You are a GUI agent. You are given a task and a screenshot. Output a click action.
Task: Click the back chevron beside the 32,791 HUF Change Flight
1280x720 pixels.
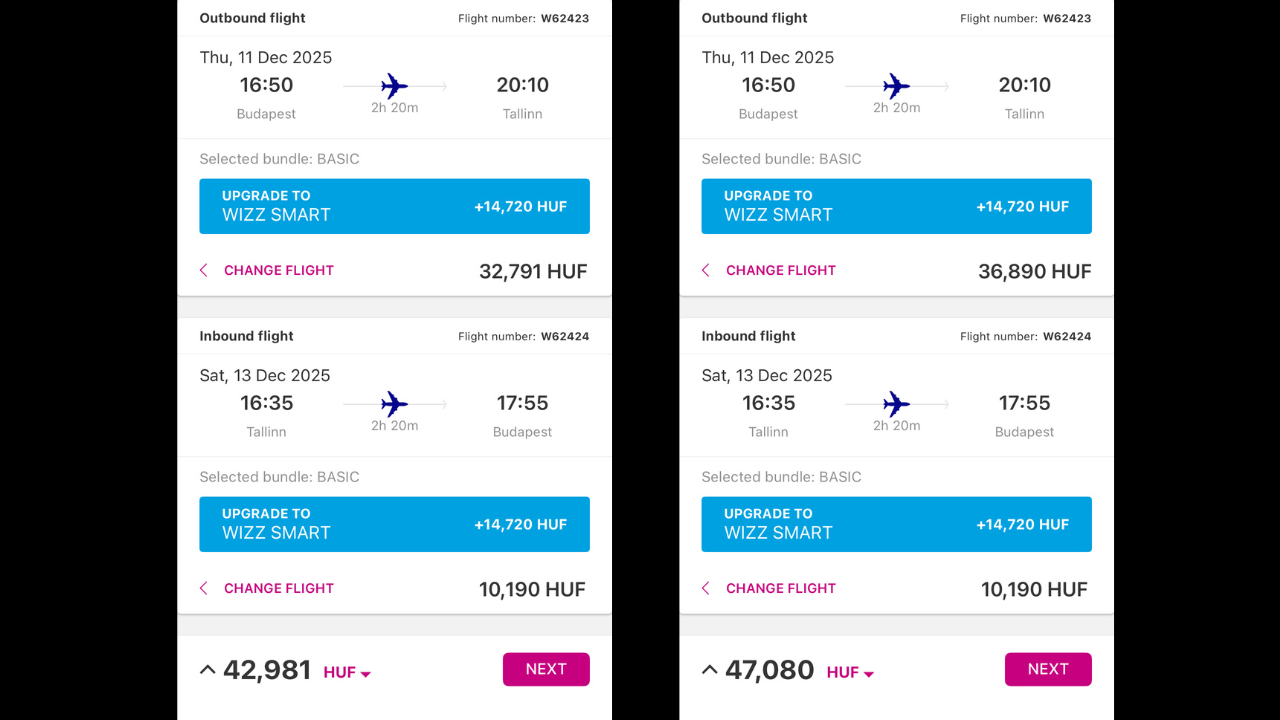[x=204, y=270]
